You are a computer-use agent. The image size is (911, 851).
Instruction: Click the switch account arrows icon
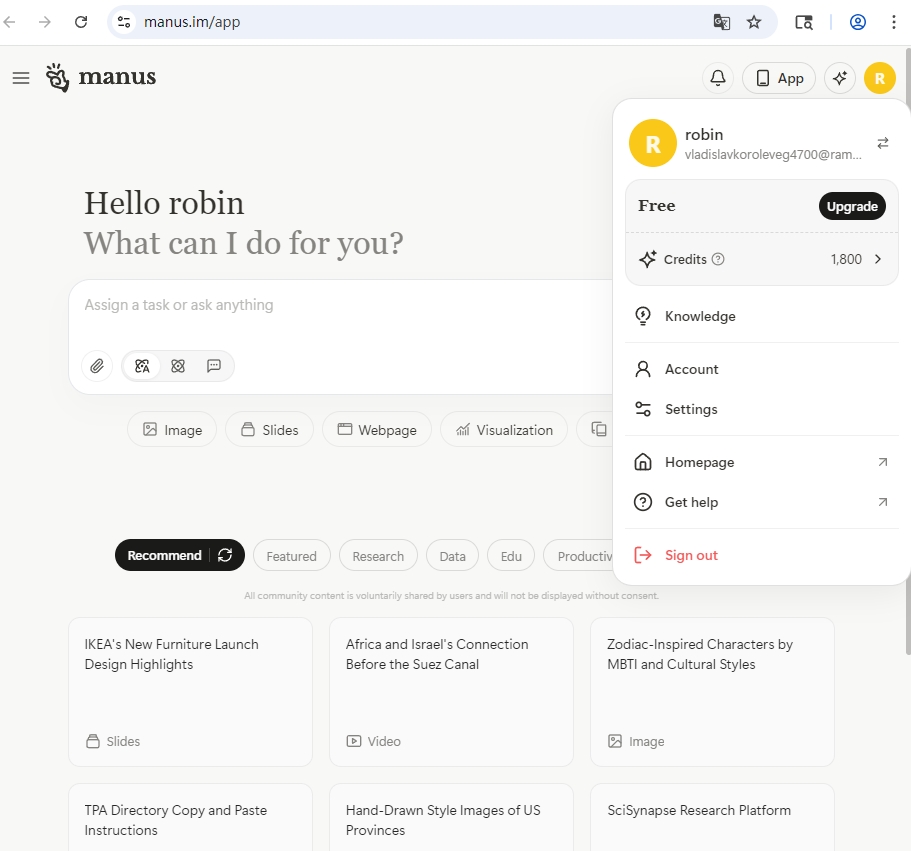(883, 143)
